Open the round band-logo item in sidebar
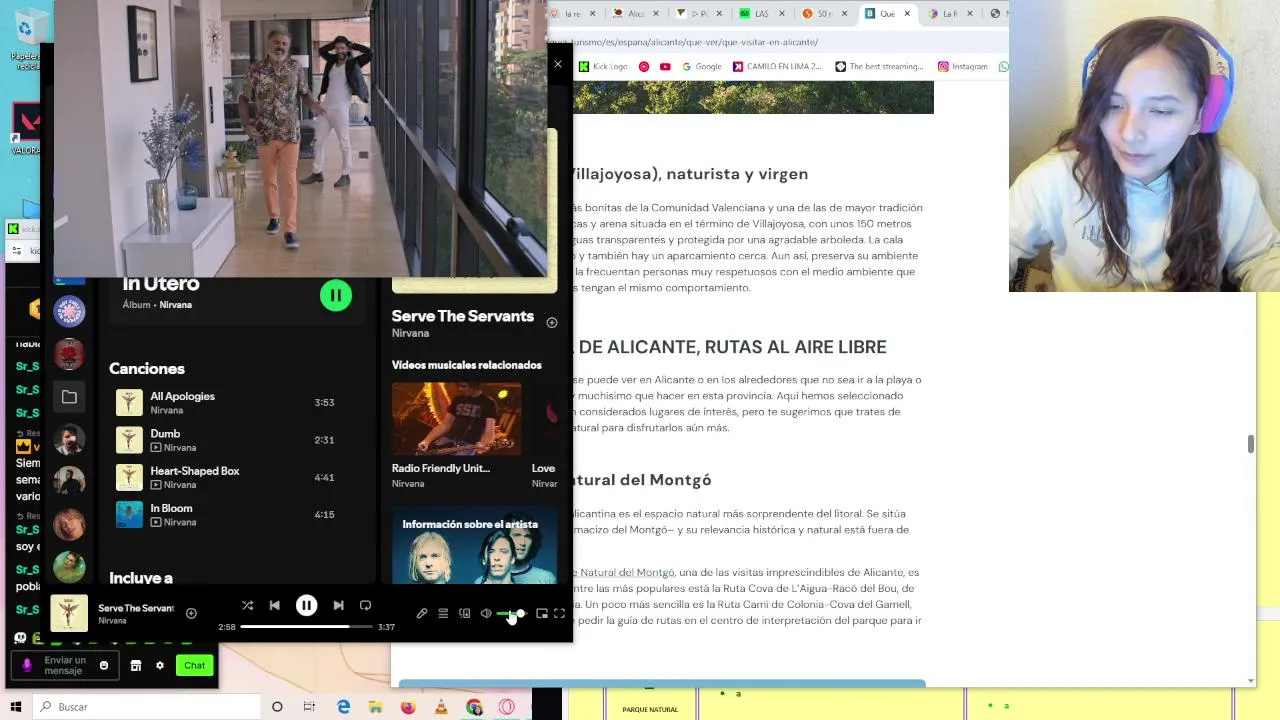1280x720 pixels. click(69, 311)
